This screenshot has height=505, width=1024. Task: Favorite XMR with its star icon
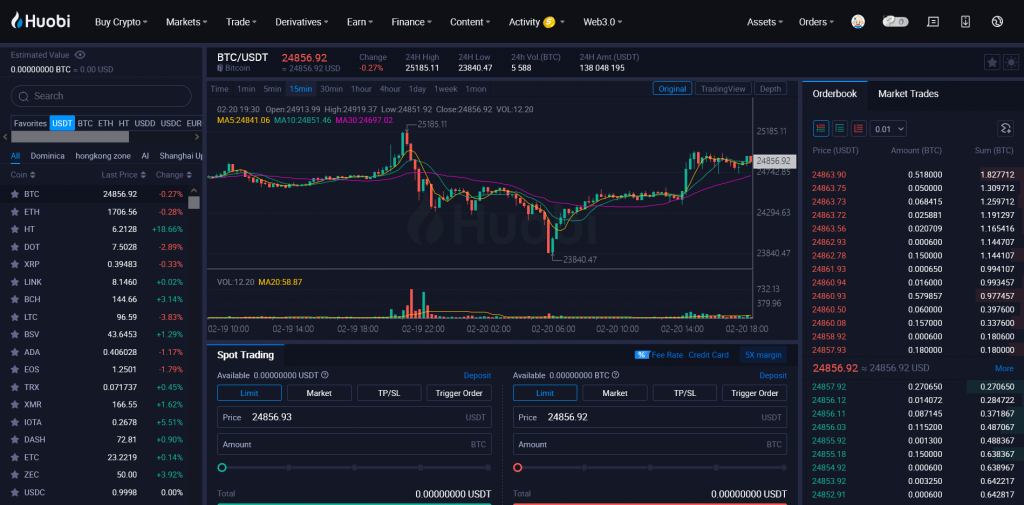14,404
